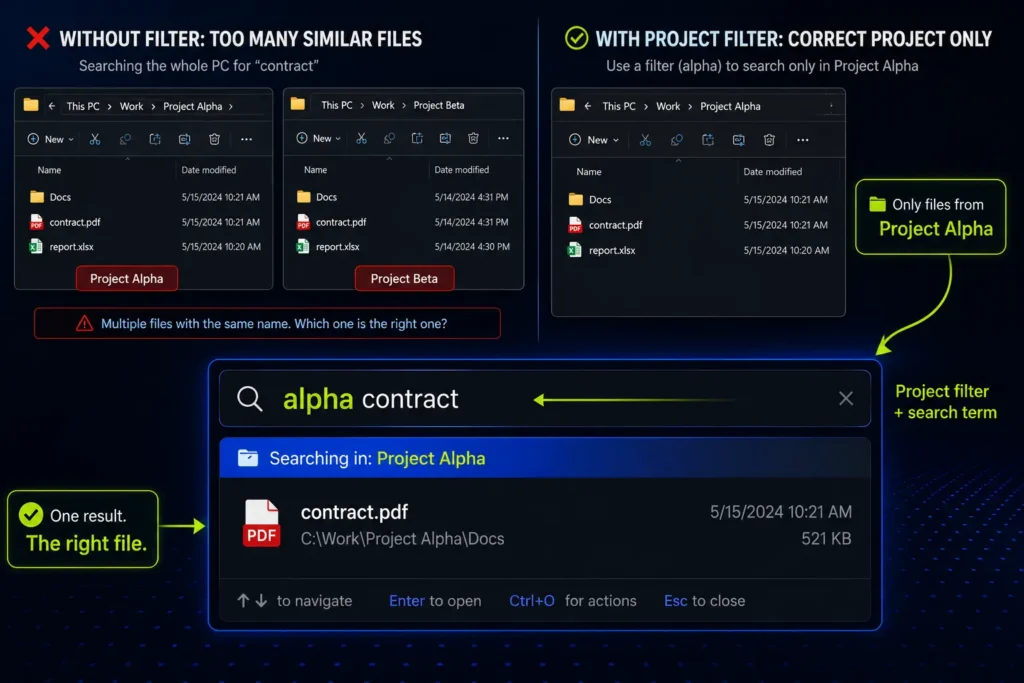This screenshot has width=1024, height=683.
Task: Sort by Date modified in right Project Alpha window
Action: 773,172
